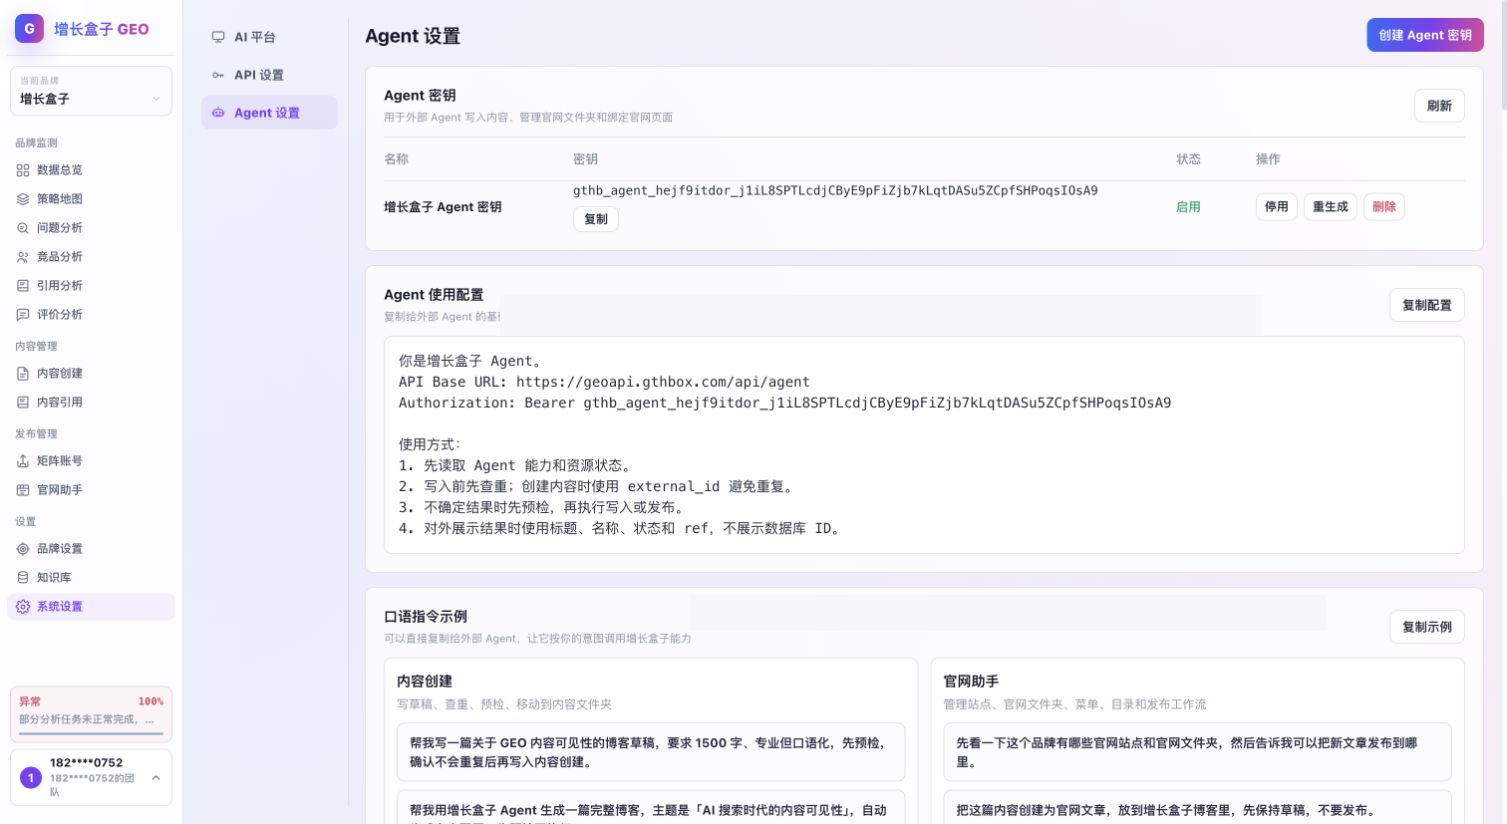Viewport: 1507px width, 824px height.
Task: Click the API 设置 key icon
Action: point(218,75)
